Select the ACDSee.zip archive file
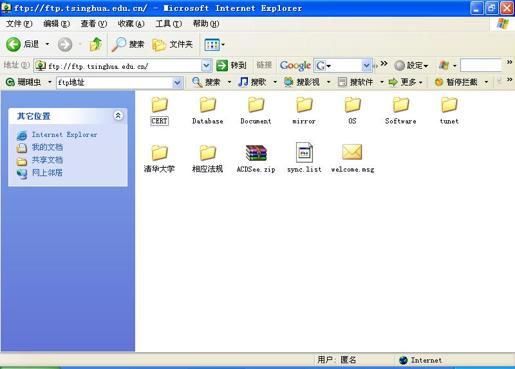The image size is (515, 369). (256, 159)
